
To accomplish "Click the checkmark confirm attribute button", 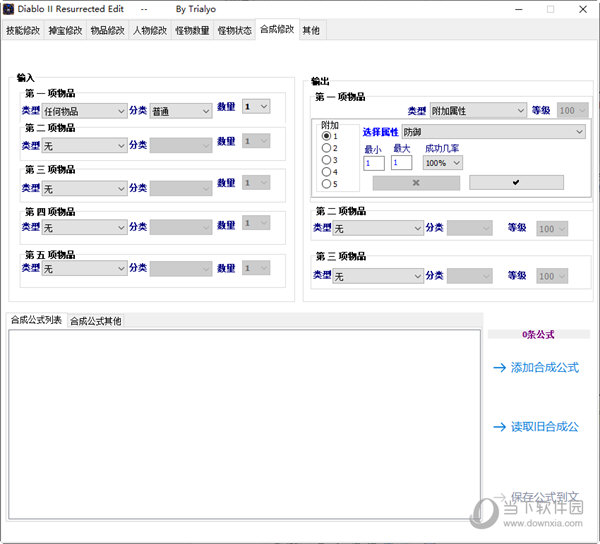I will click(x=516, y=182).
